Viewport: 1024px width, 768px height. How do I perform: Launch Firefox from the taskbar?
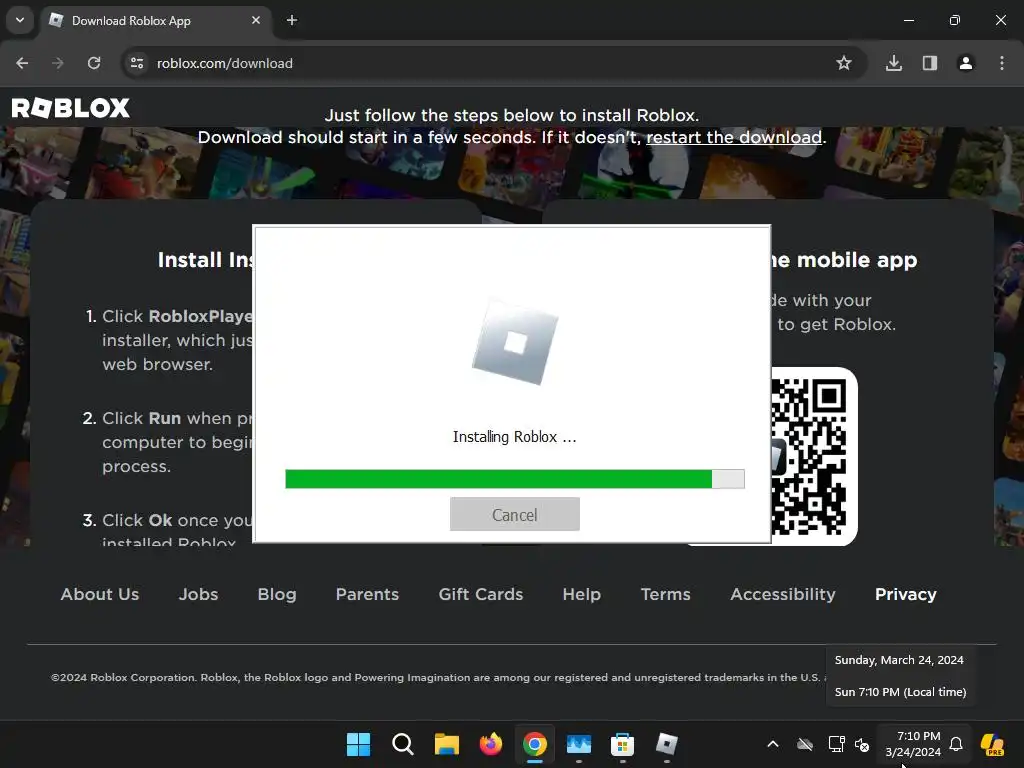pyautogui.click(x=491, y=744)
